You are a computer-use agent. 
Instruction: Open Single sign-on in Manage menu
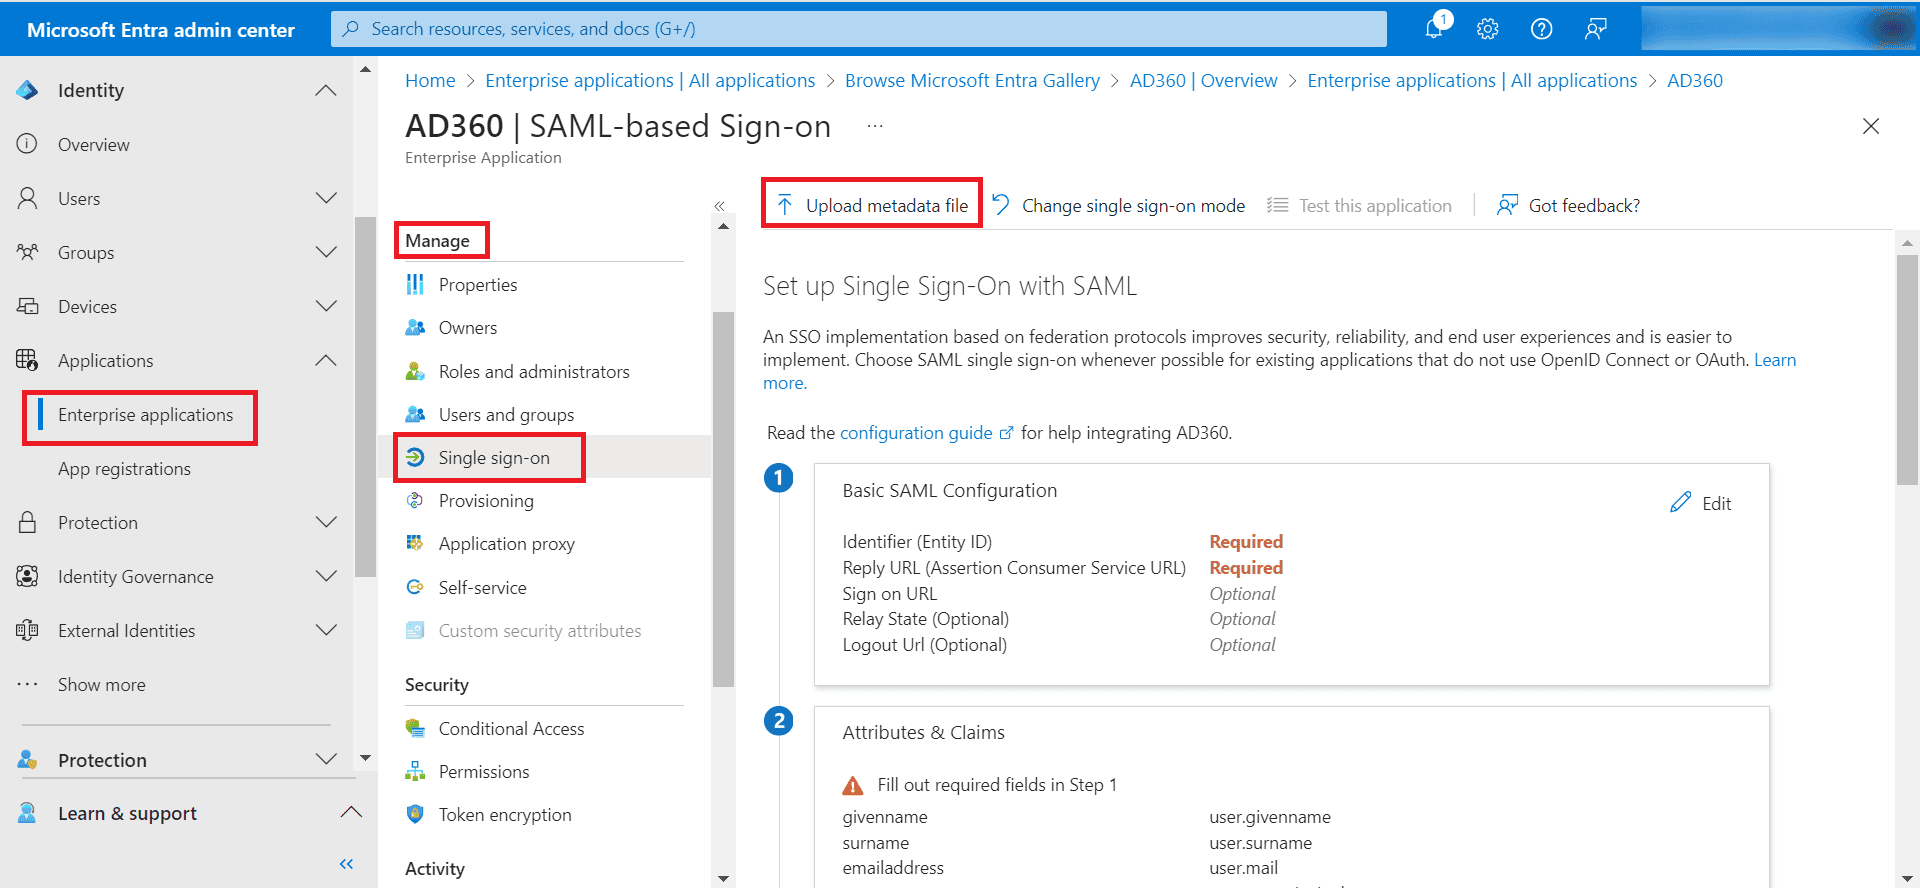coord(494,458)
